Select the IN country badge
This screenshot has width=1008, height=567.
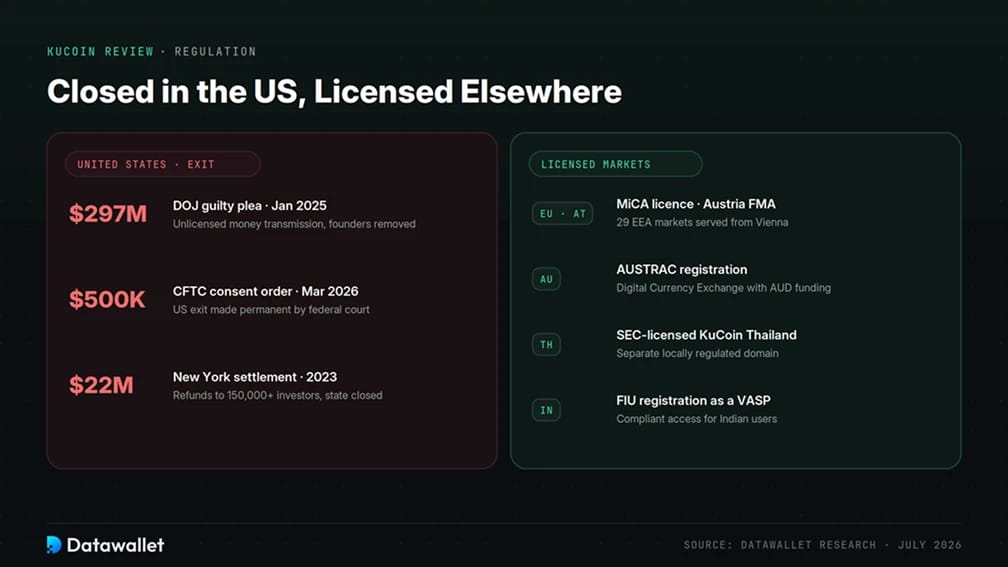[546, 410]
